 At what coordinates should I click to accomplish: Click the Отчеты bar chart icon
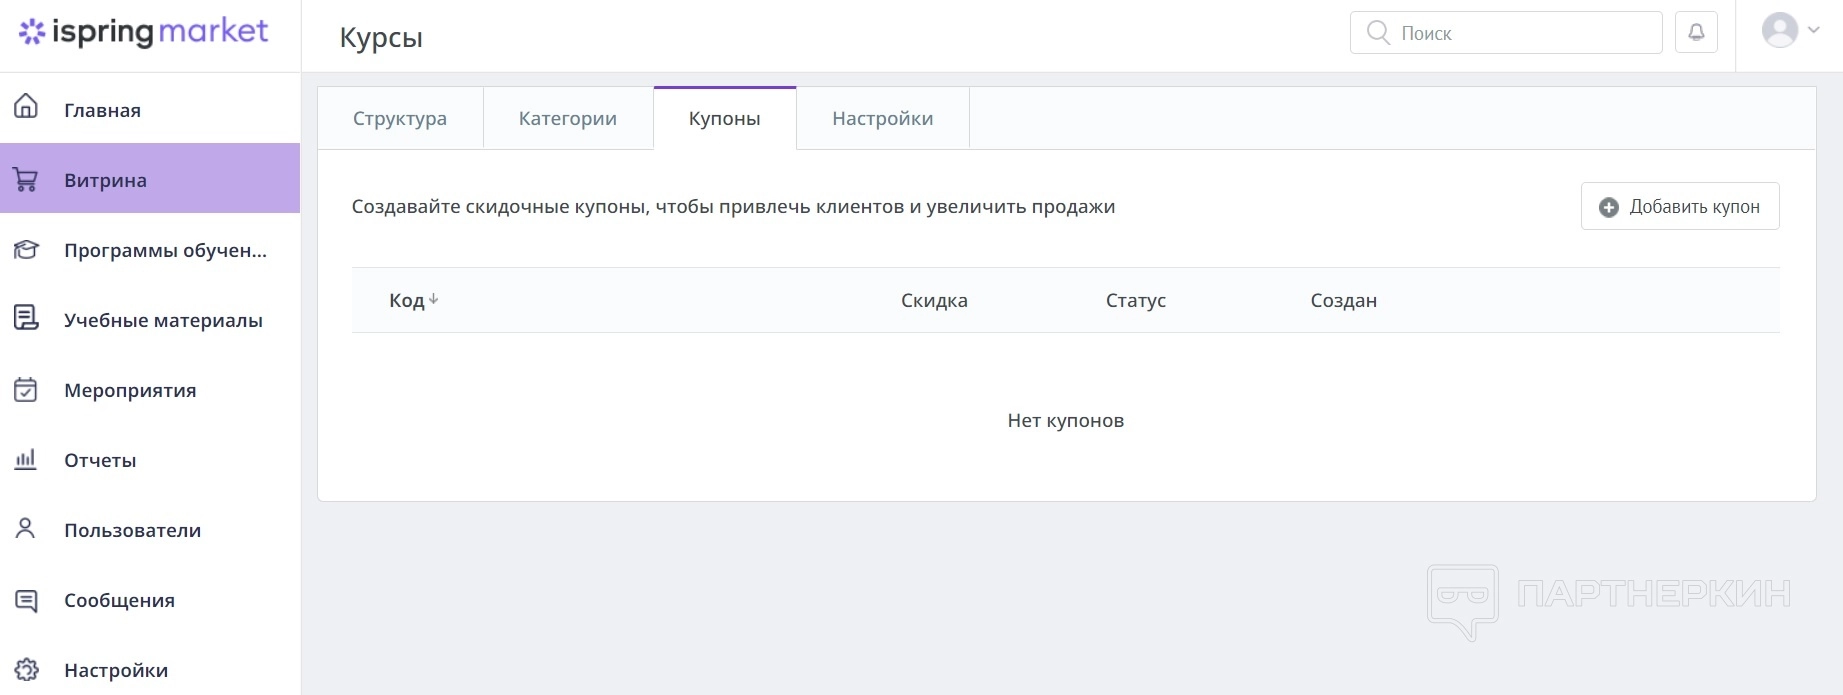click(26, 460)
